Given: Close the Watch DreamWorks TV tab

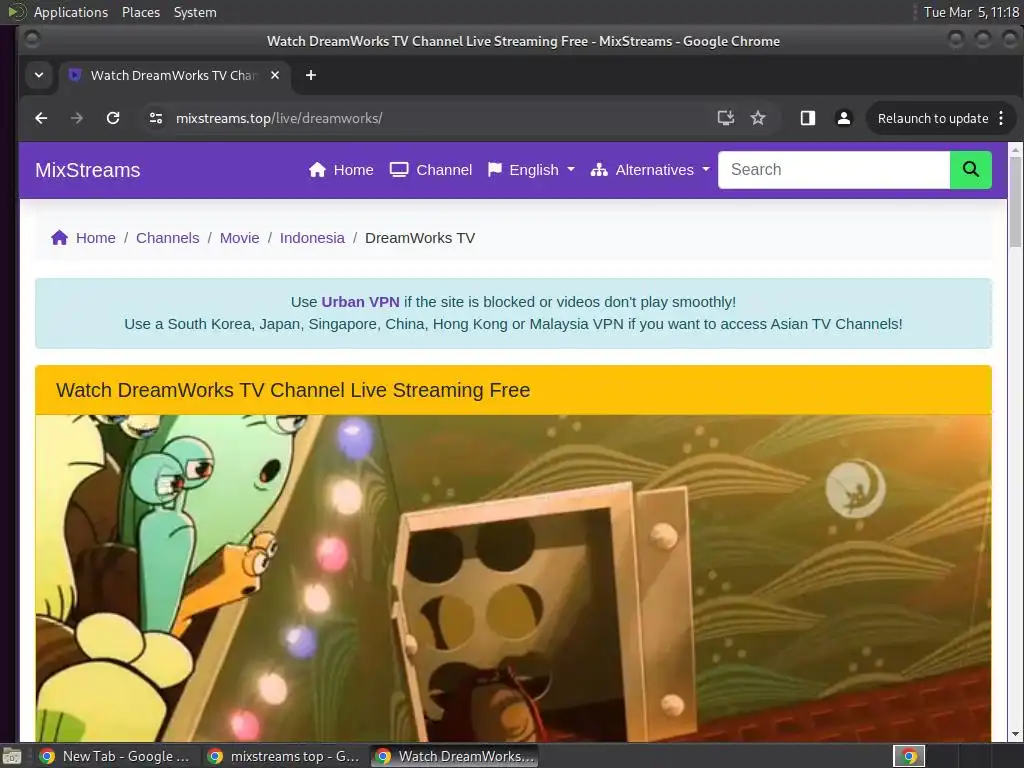Looking at the screenshot, I should pos(275,75).
